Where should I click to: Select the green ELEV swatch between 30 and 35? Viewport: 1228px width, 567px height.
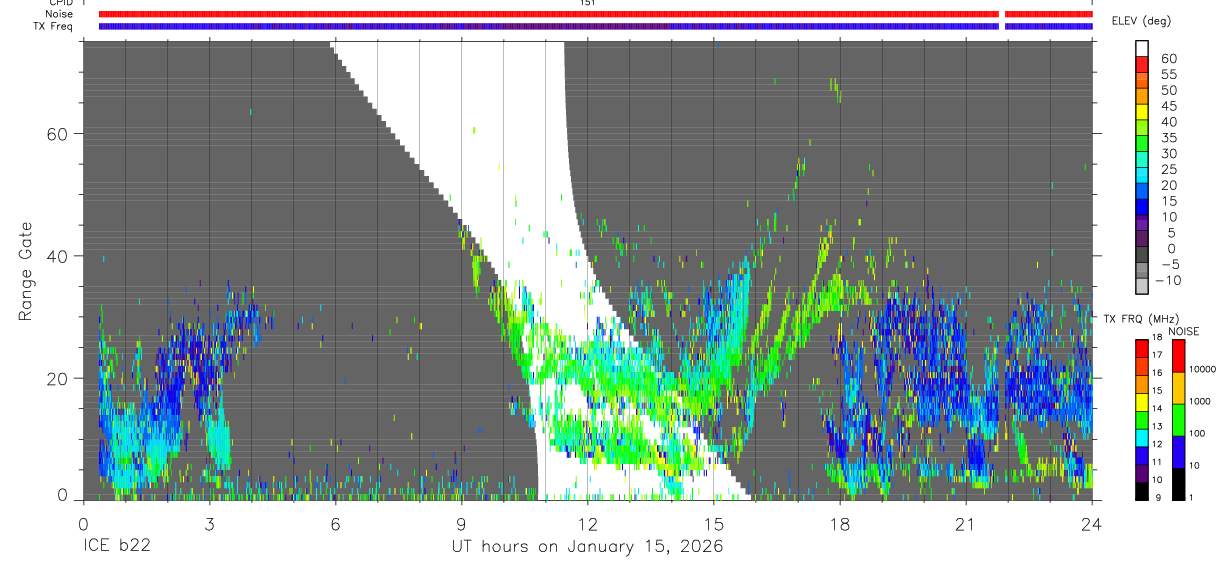[1142, 145]
